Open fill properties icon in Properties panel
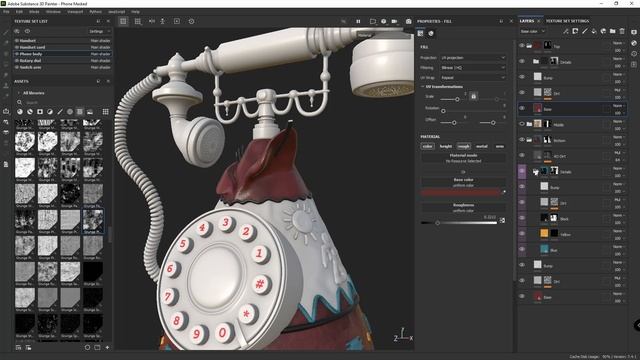The height and width of the screenshot is (360, 640). 420,33
